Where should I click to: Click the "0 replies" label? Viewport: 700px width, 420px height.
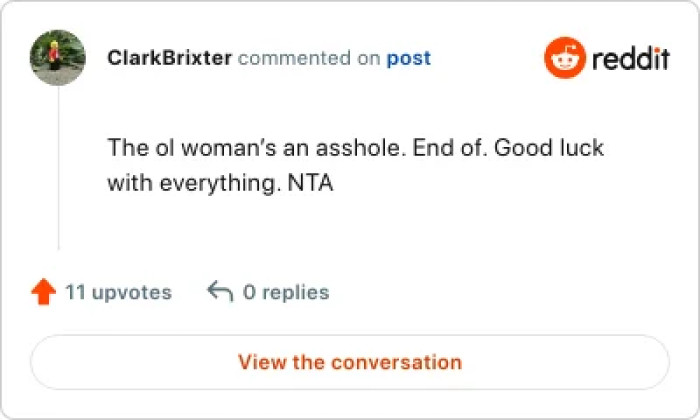click(x=286, y=293)
